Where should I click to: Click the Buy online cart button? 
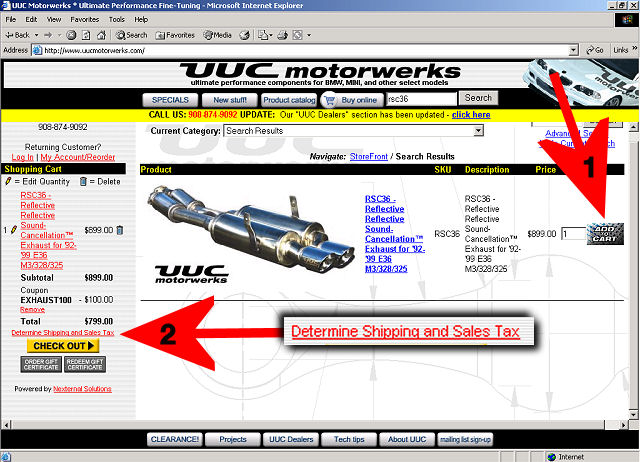[x=353, y=100]
